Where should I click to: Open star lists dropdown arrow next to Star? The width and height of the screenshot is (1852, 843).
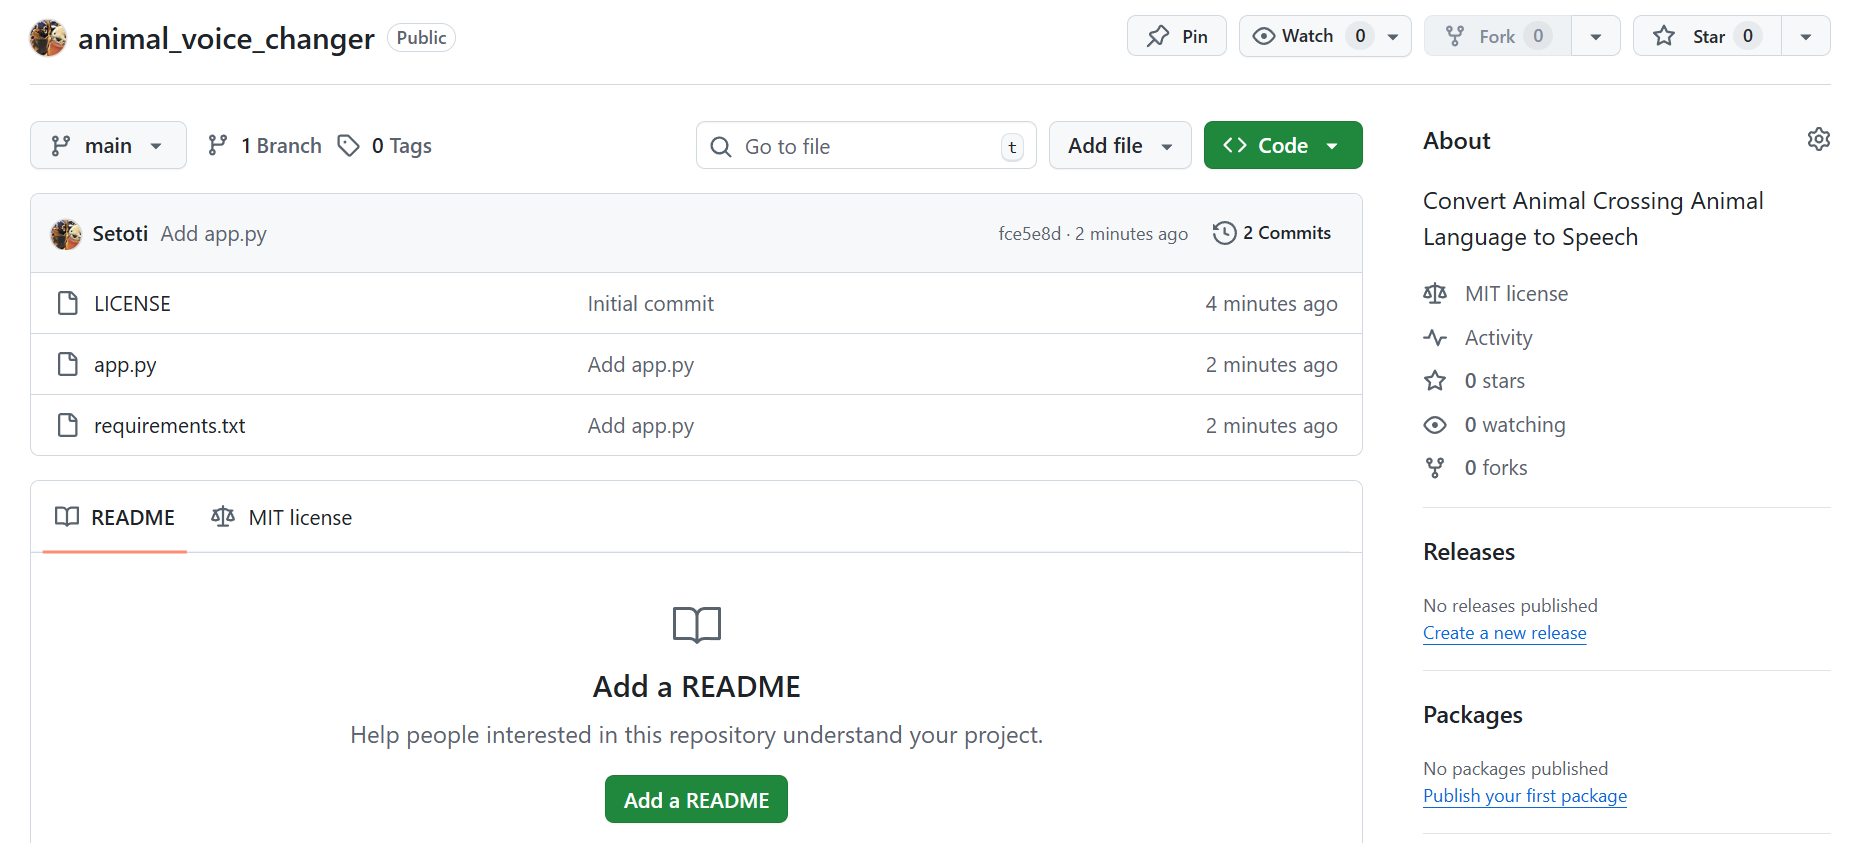click(x=1805, y=37)
